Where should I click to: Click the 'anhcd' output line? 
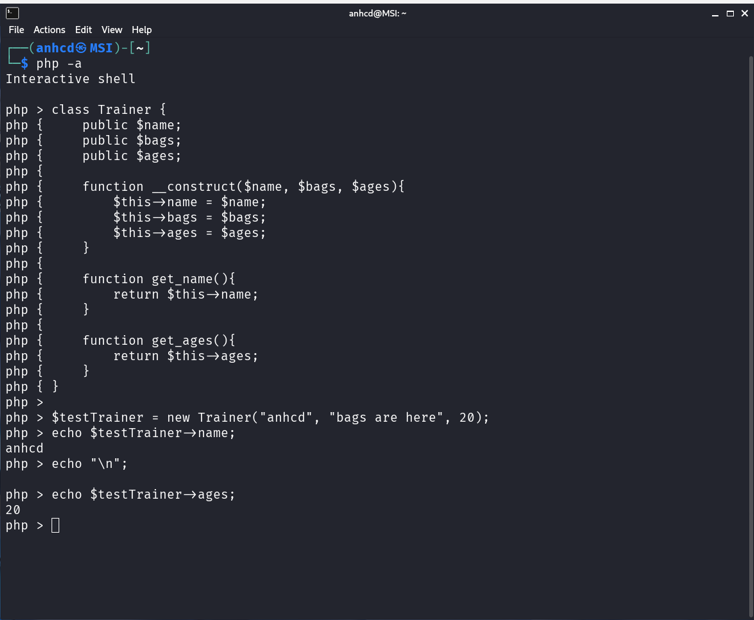tap(25, 449)
